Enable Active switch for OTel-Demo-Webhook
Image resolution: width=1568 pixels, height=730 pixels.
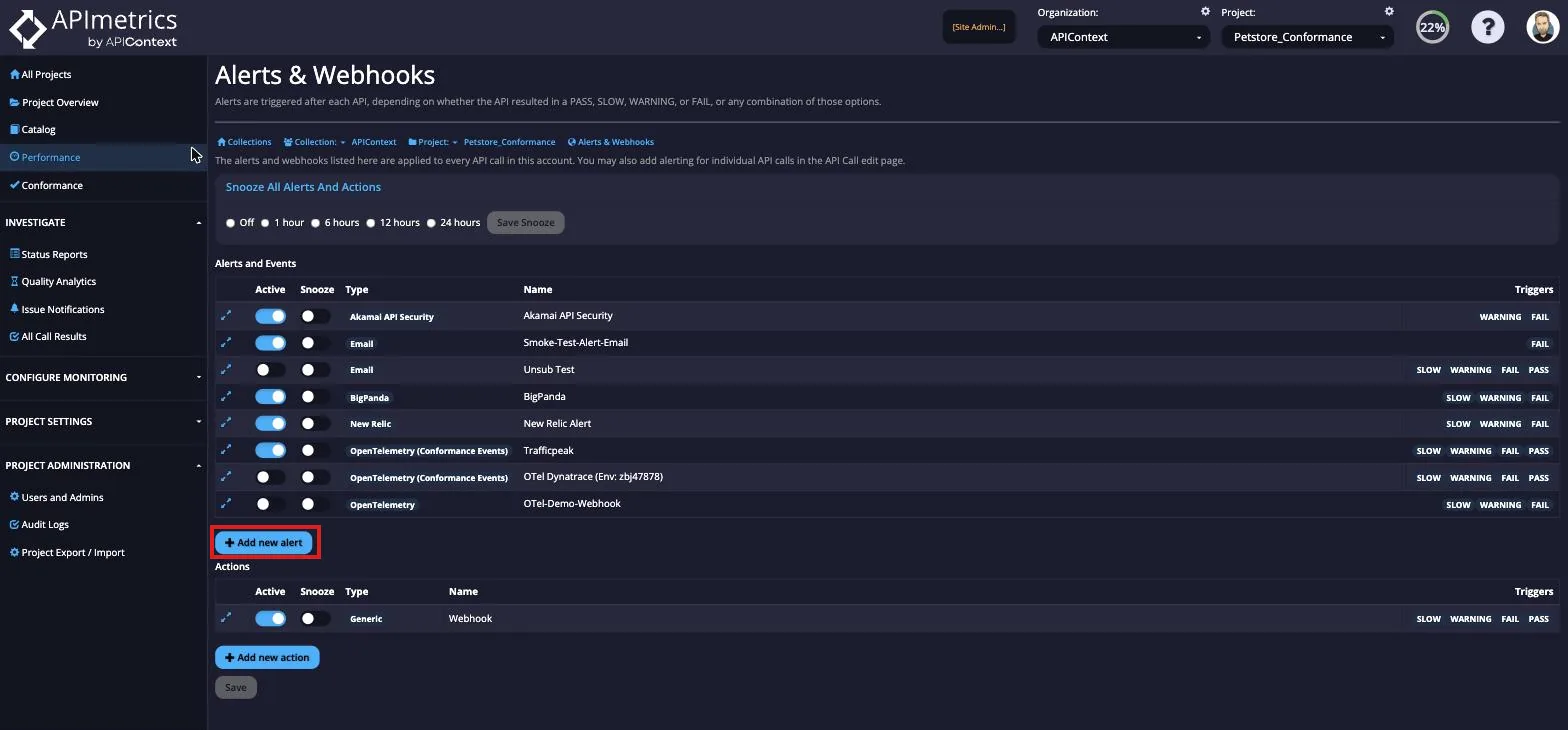coord(270,505)
